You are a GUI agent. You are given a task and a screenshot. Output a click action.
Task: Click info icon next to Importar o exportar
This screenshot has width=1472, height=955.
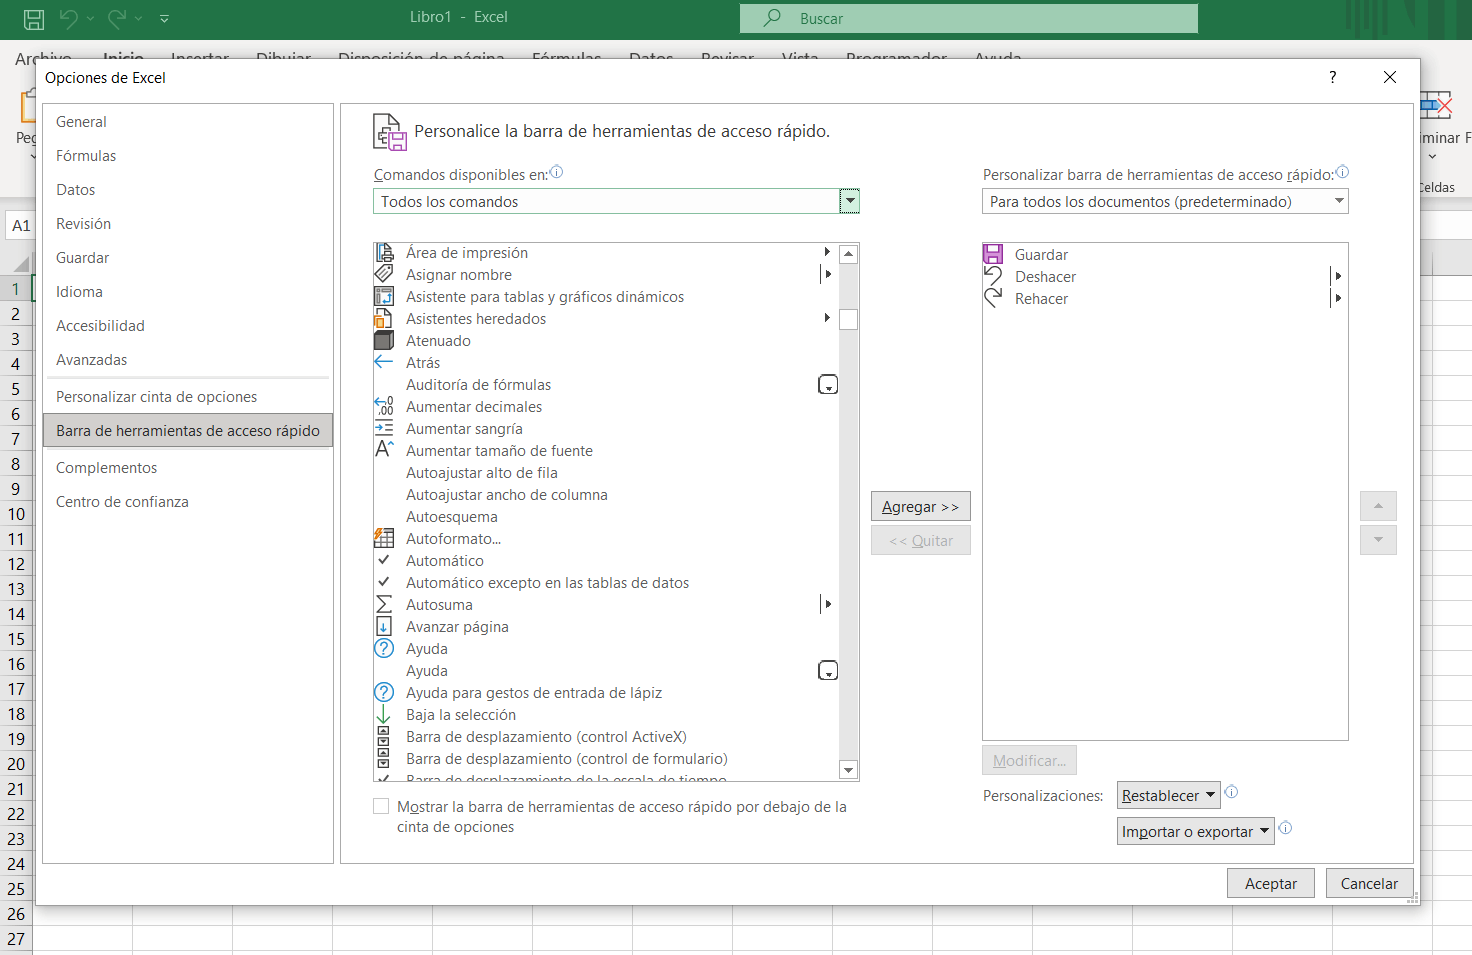(x=1286, y=828)
